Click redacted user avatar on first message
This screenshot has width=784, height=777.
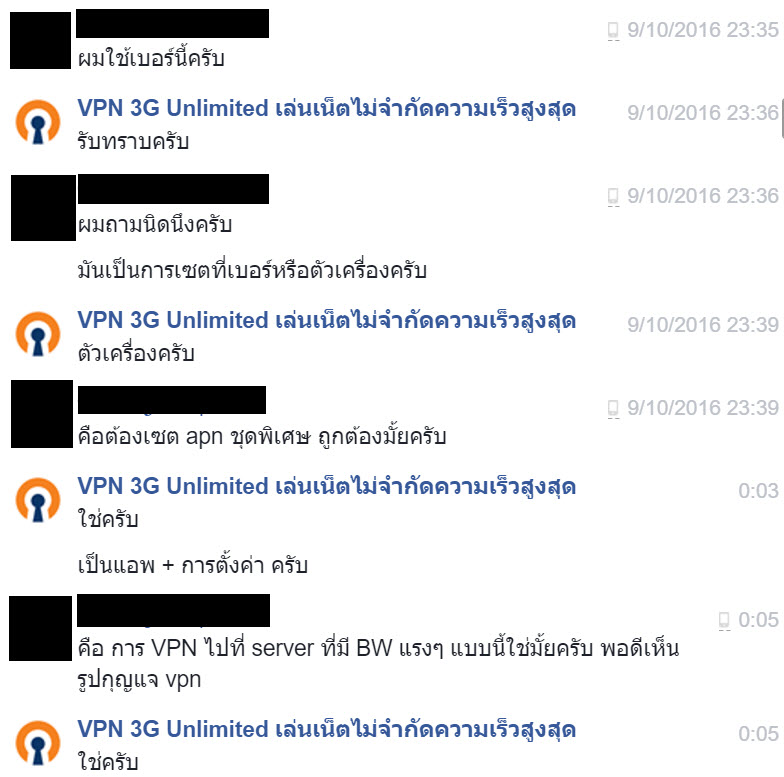[x=40, y=40]
